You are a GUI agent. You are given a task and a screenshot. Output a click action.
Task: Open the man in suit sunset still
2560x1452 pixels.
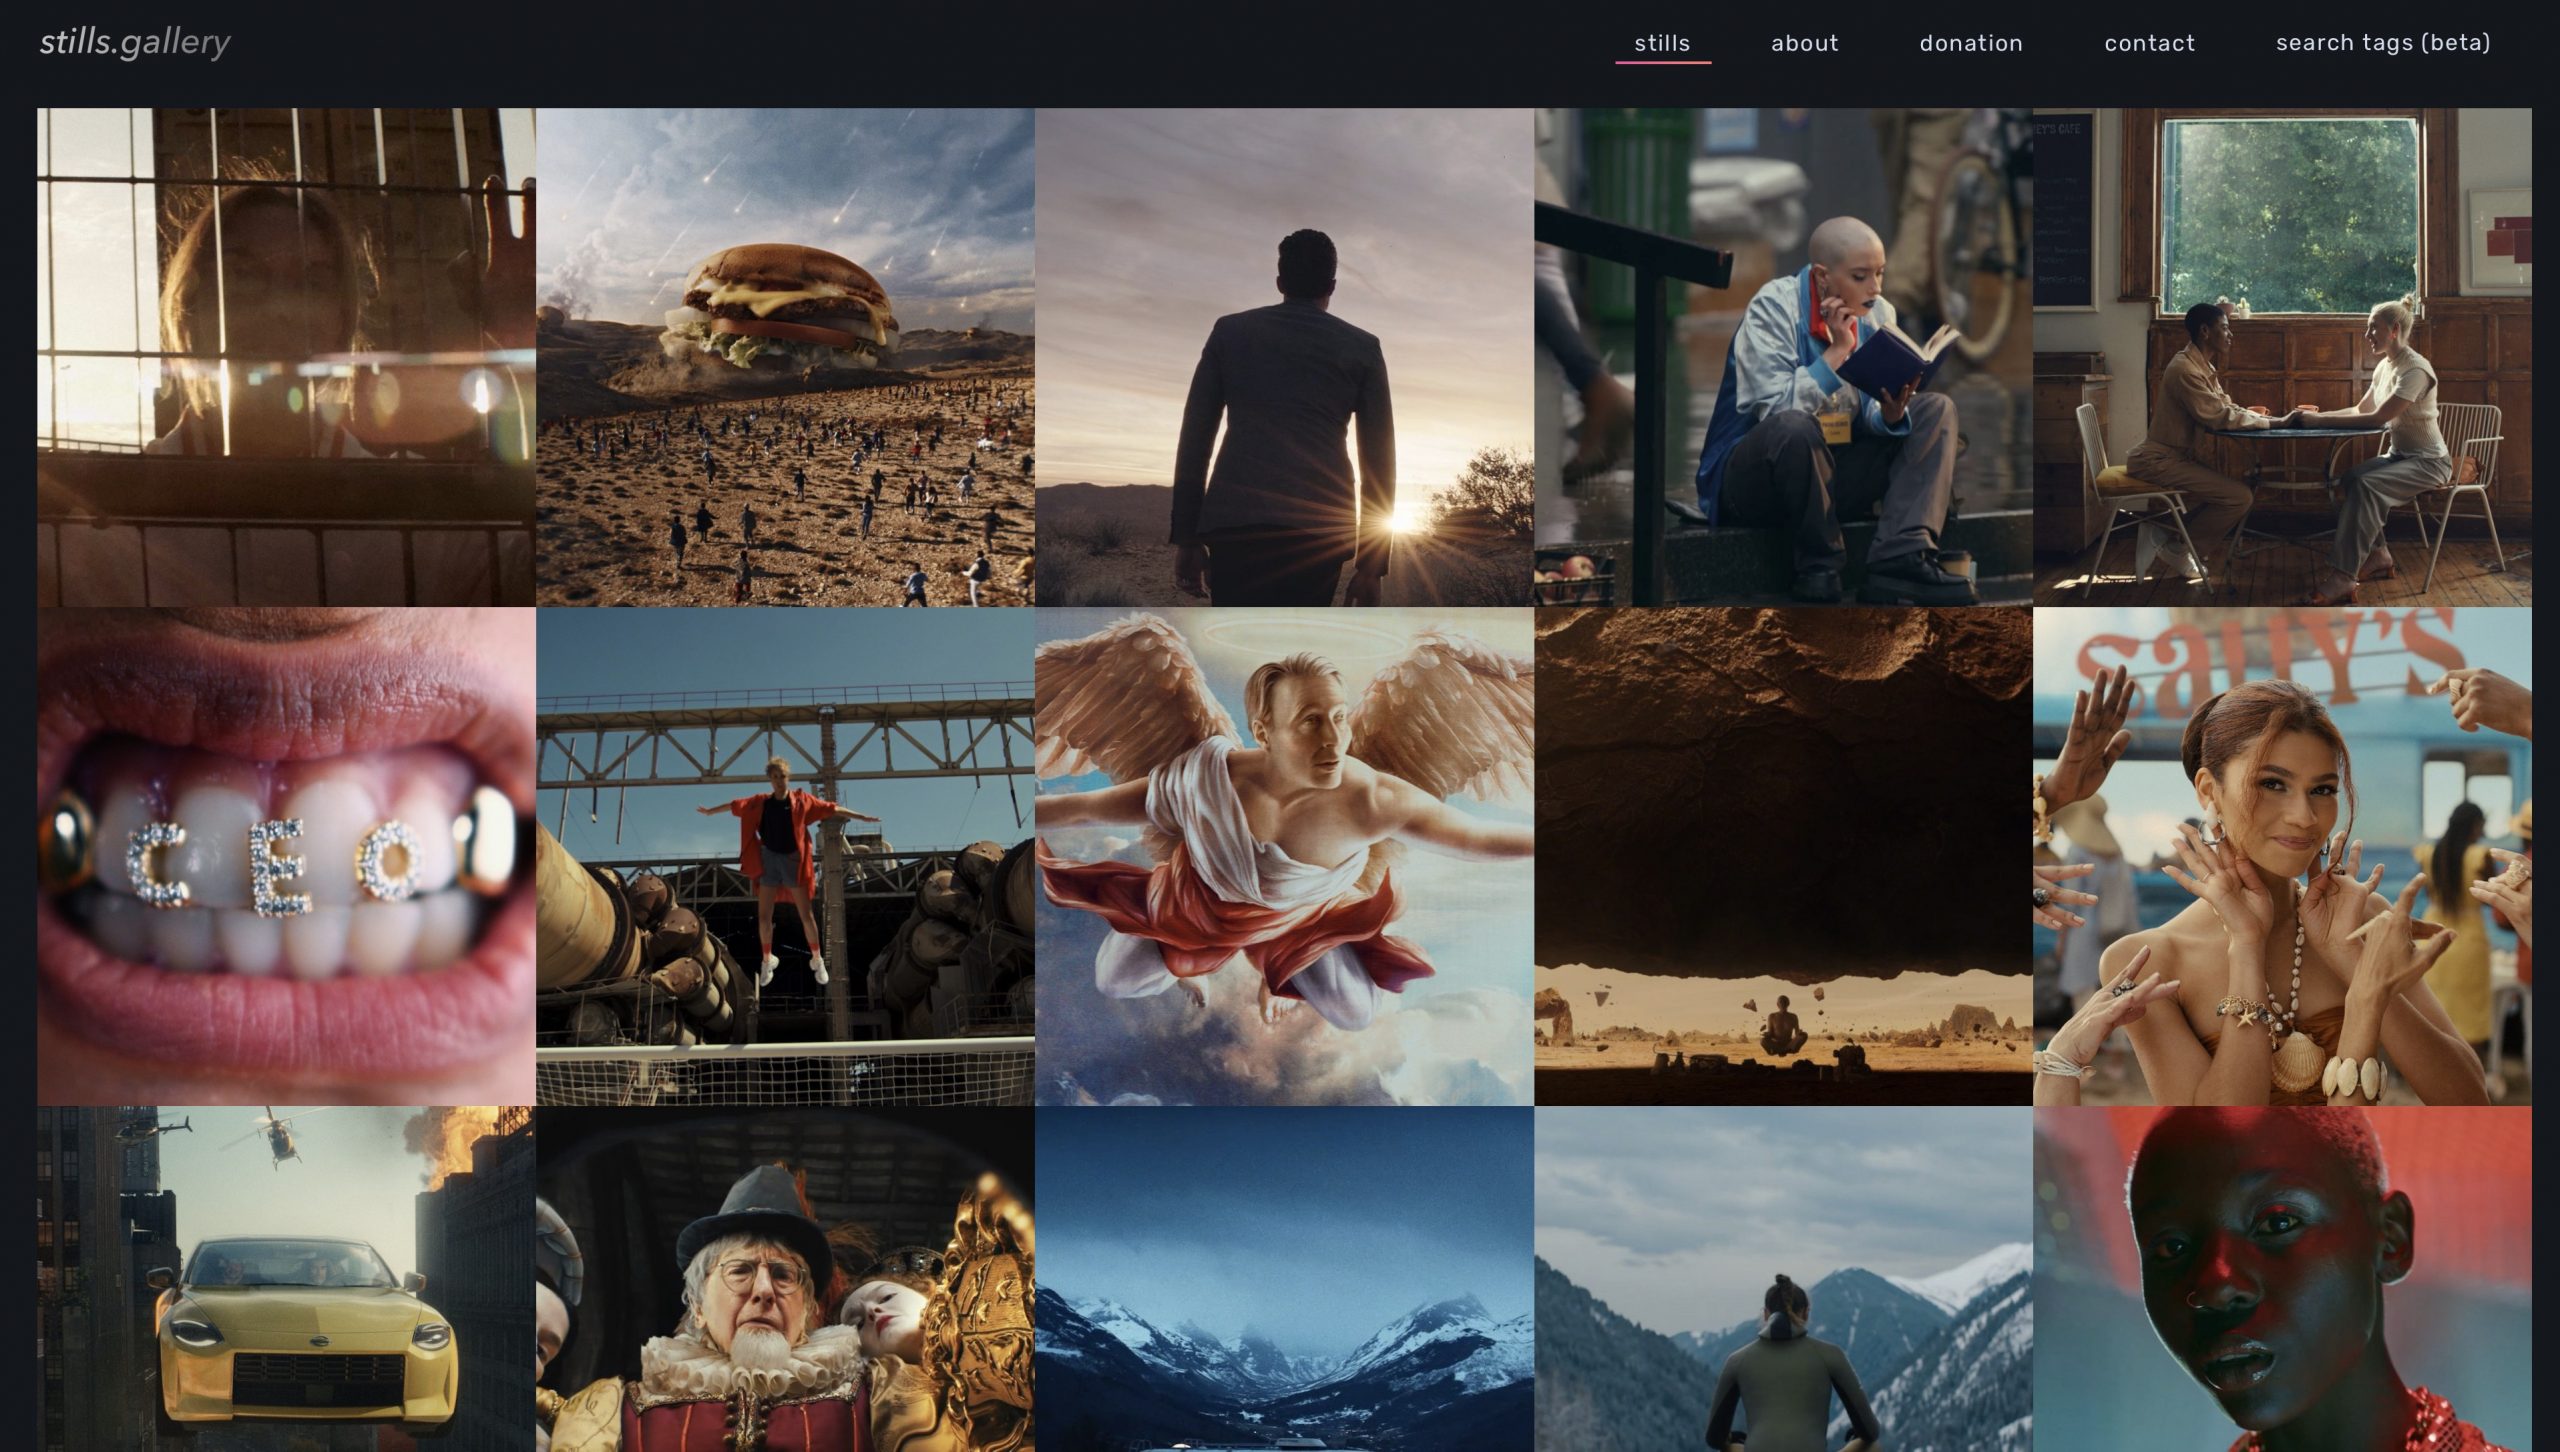1284,357
